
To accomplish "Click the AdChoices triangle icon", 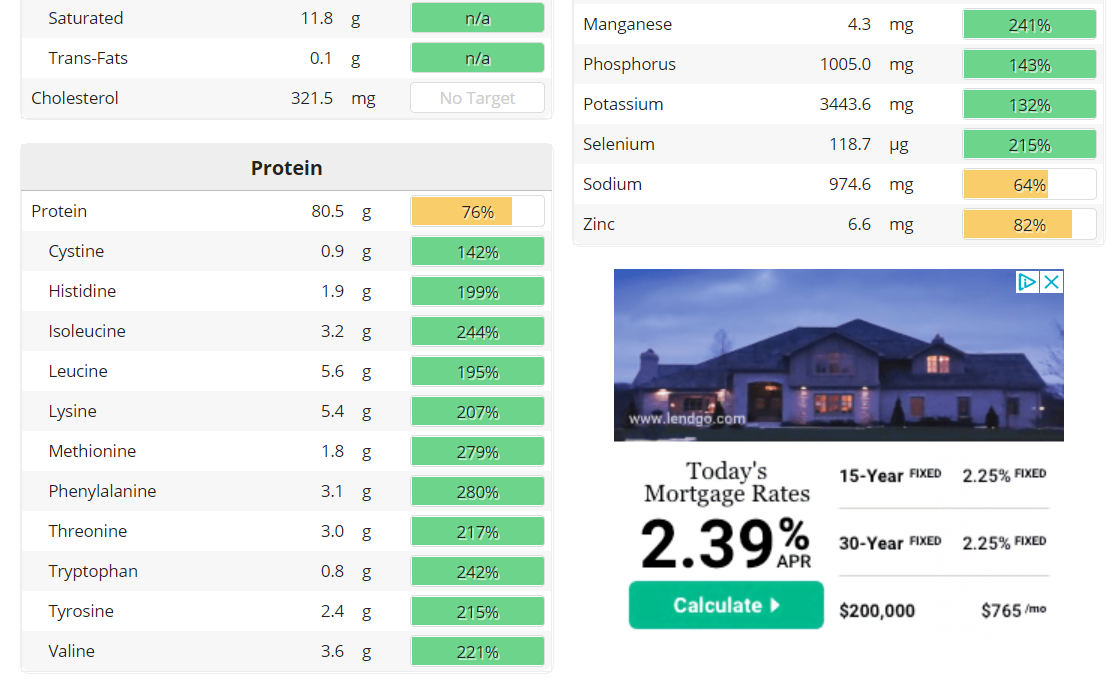I will tap(1027, 282).
